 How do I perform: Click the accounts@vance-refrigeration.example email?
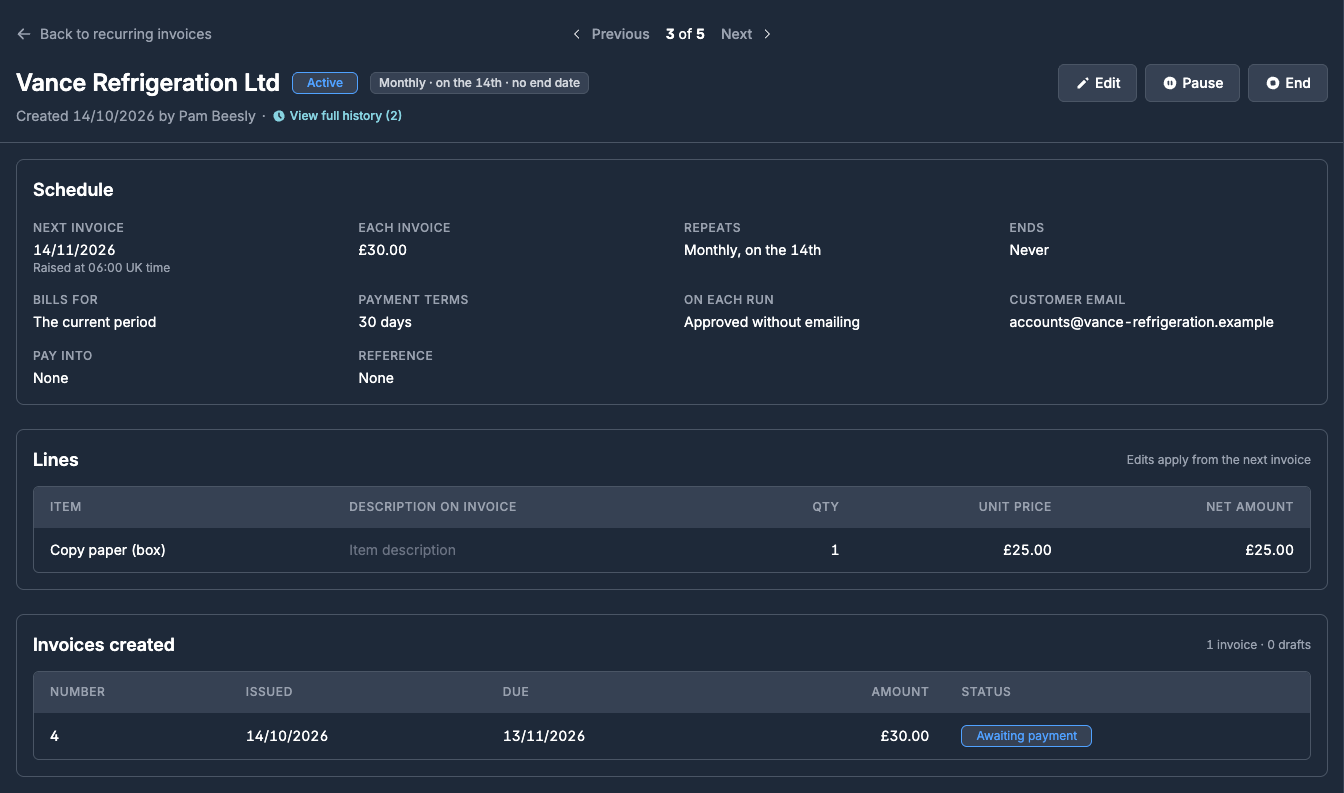pos(1142,322)
